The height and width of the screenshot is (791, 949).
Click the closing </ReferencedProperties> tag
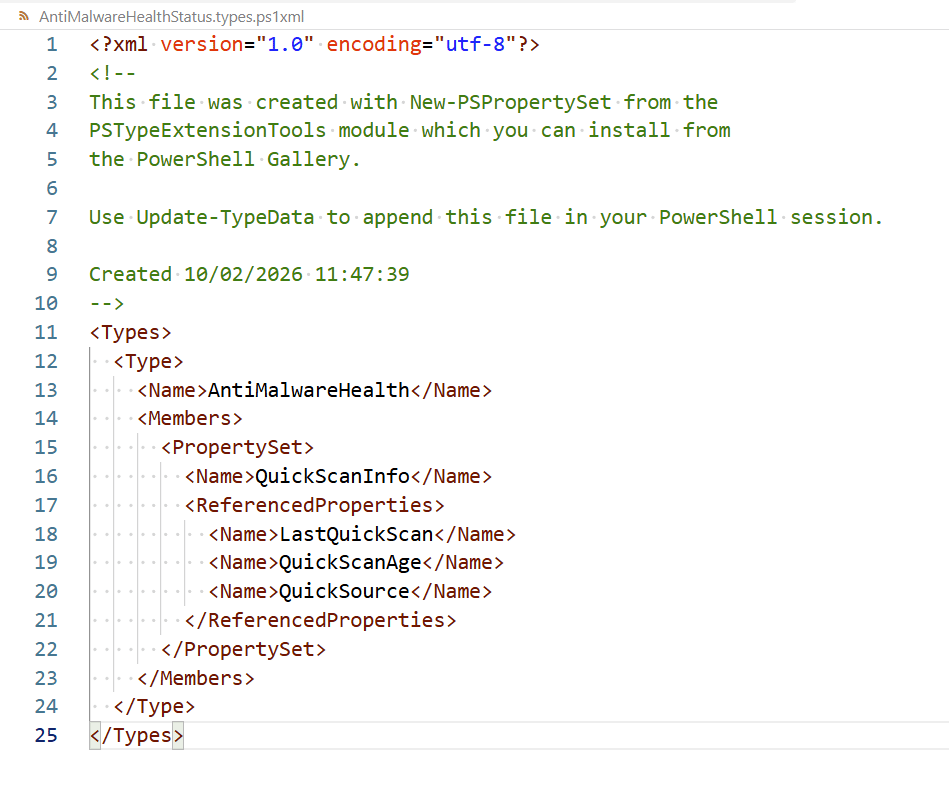[321, 620]
